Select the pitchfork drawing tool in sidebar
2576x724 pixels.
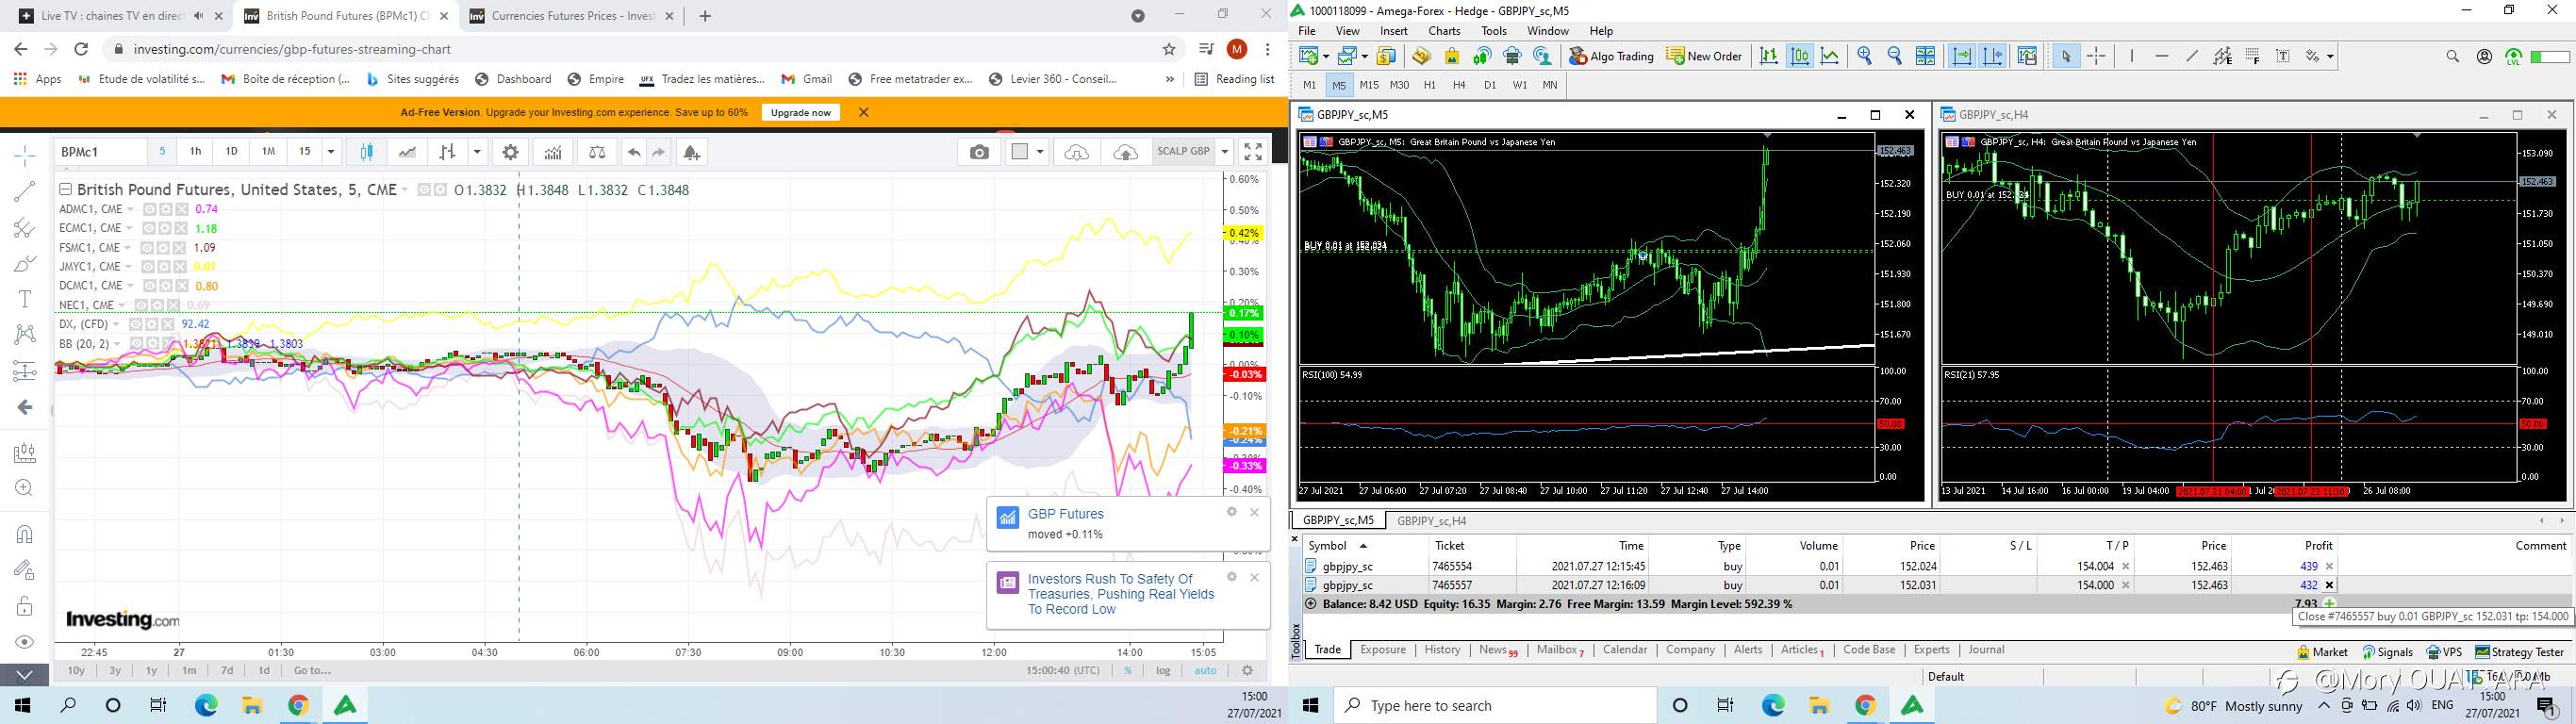coord(25,228)
